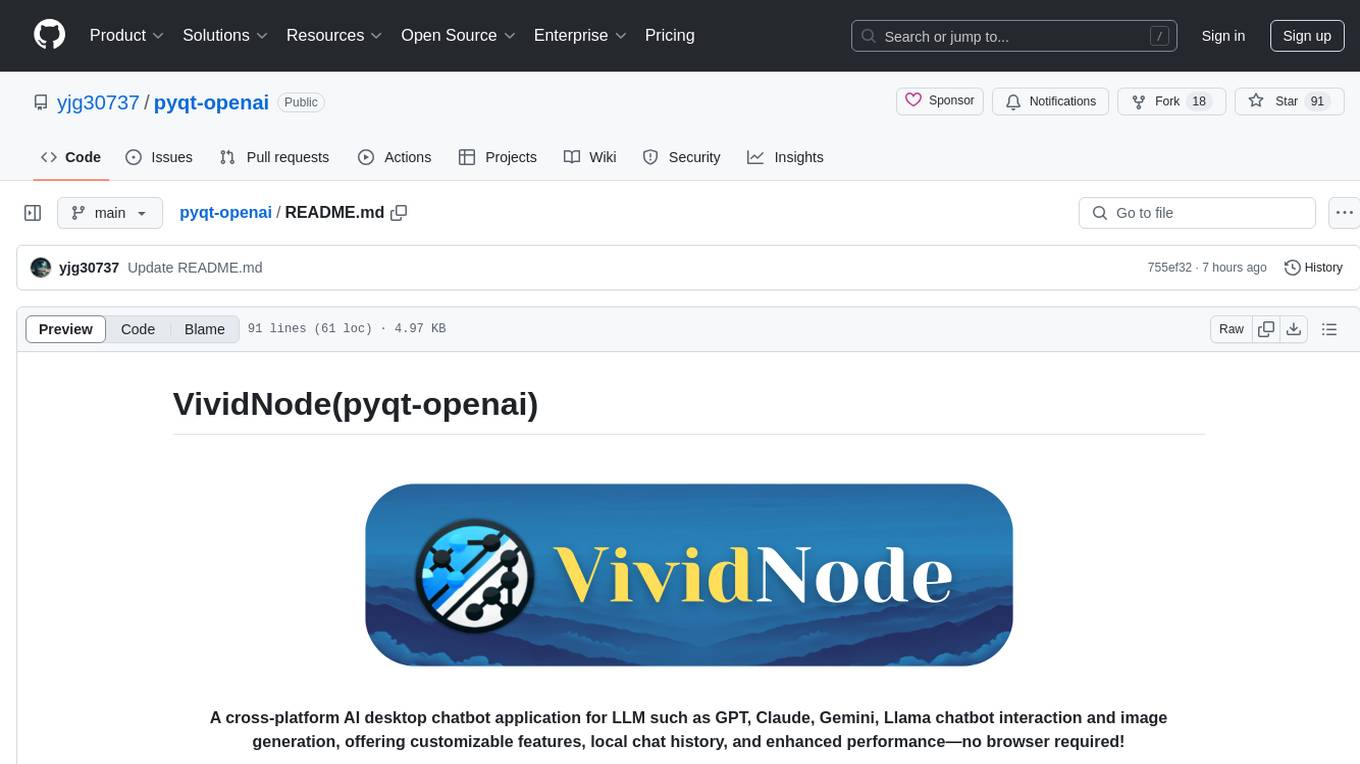
Task: Switch to the Insights tab
Action: point(786,157)
